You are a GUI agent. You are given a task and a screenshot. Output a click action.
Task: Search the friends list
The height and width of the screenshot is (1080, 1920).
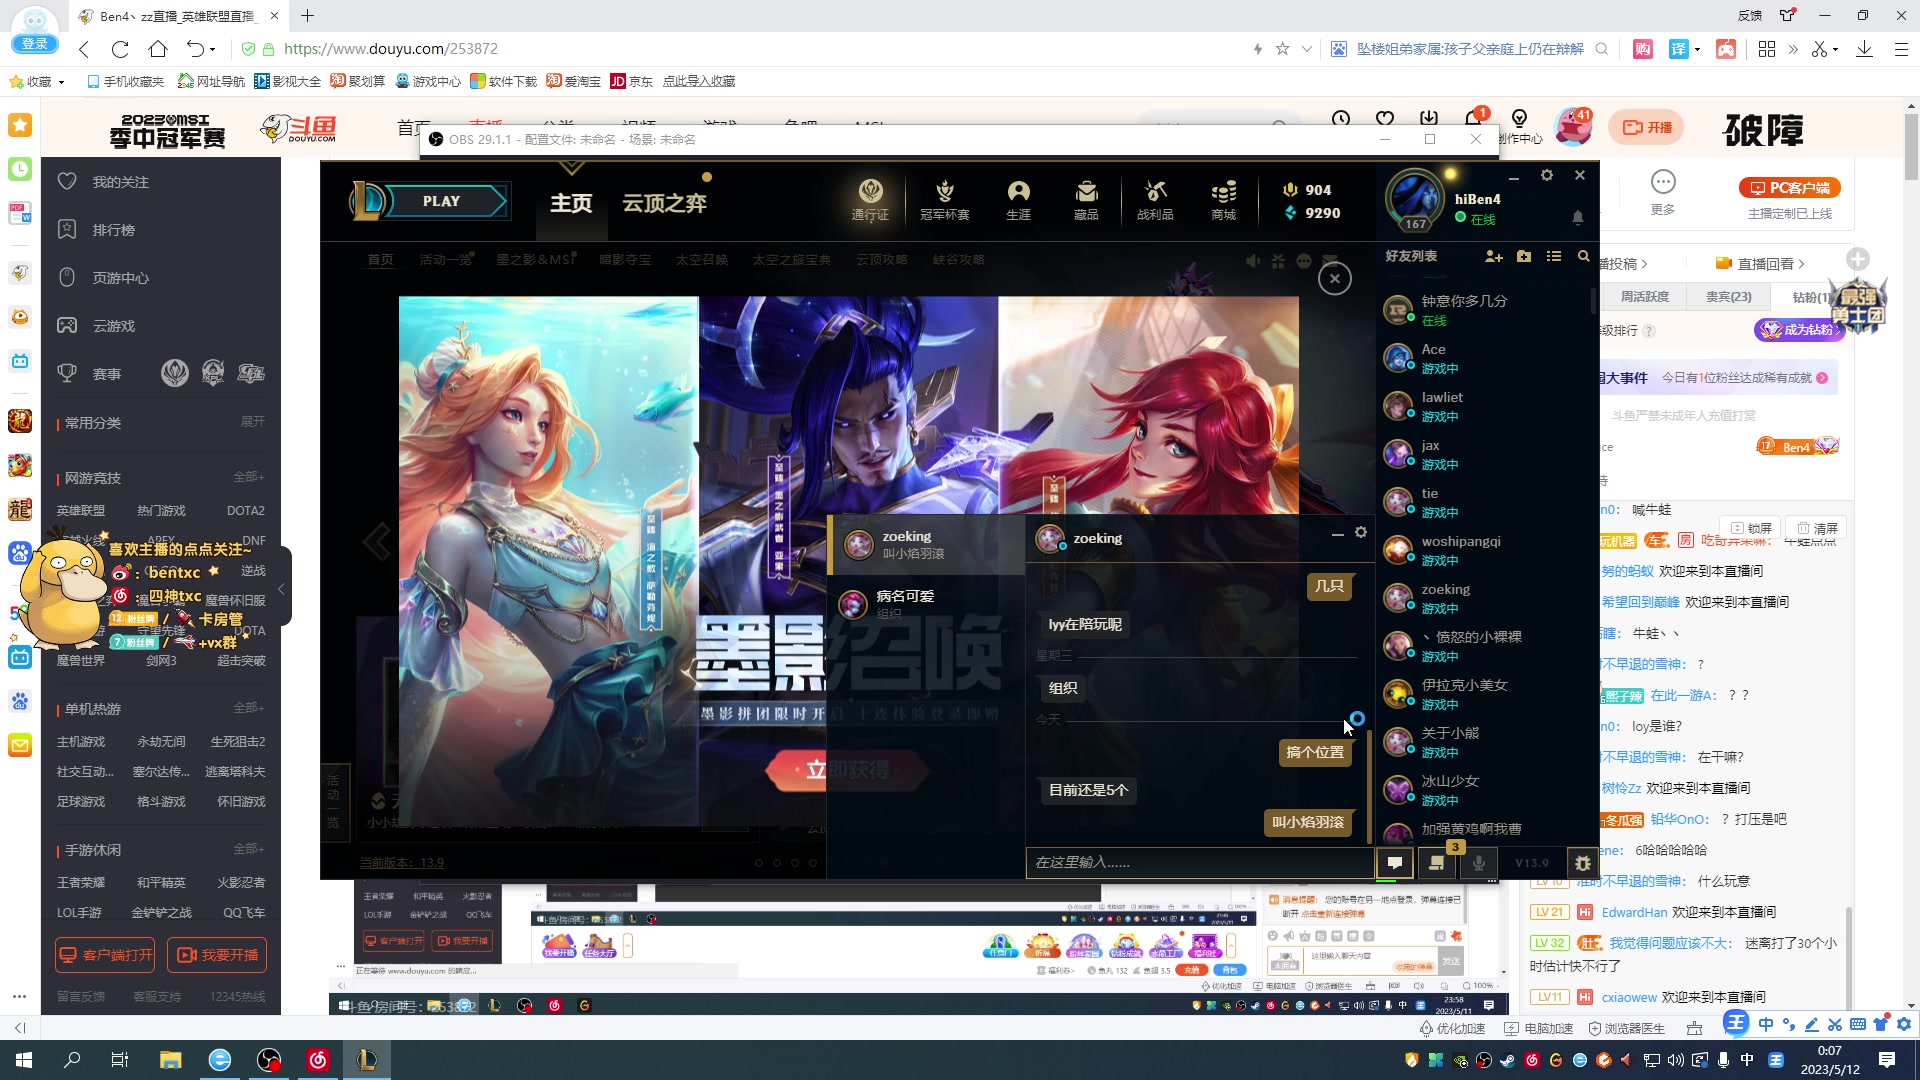[1583, 257]
